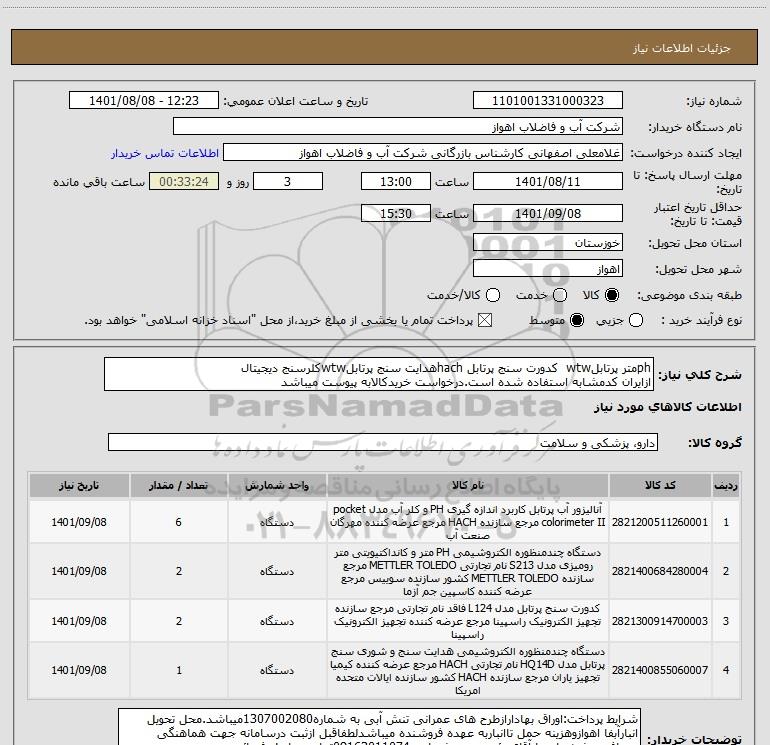Select the کالا/خدمت radio button
Image resolution: width=770 pixels, height=745 pixels.
click(493, 295)
